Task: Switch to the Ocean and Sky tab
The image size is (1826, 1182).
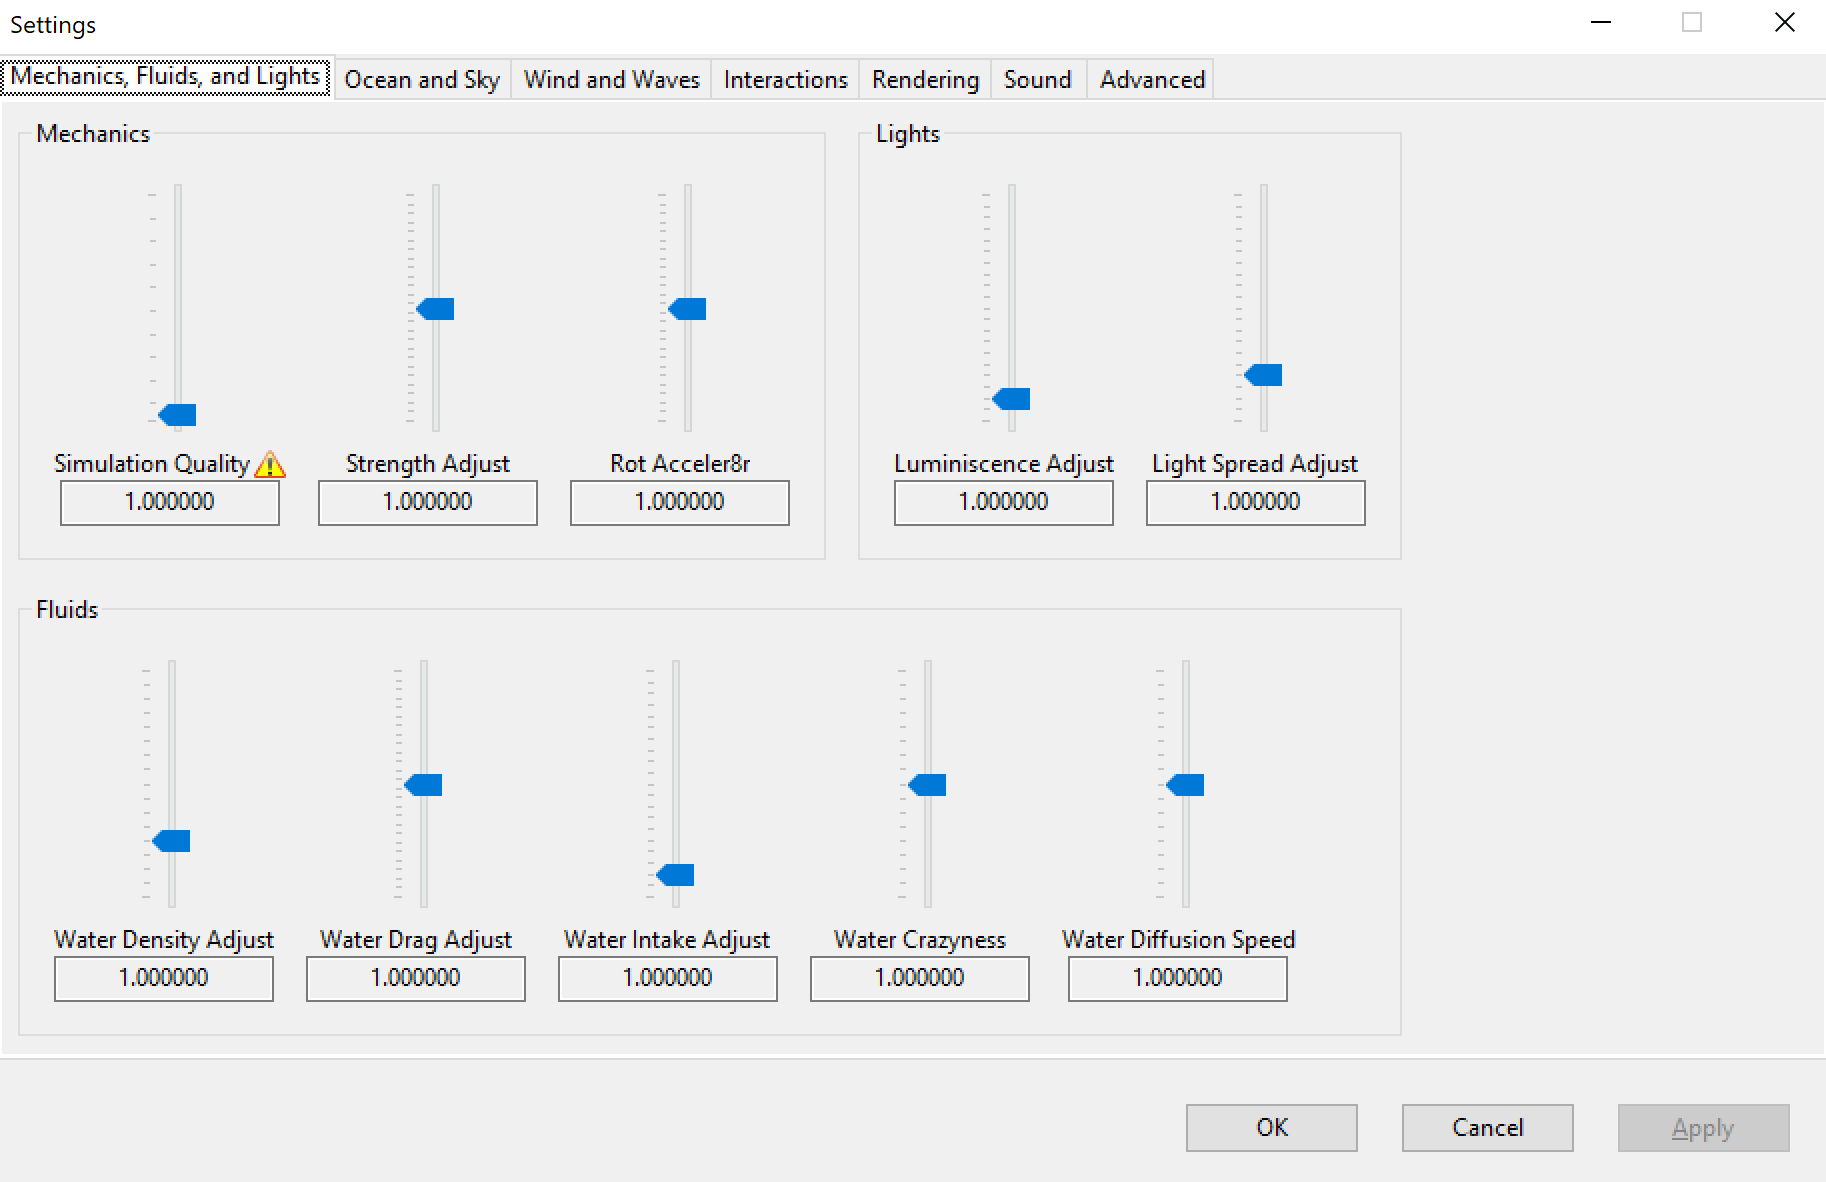Action: tap(422, 80)
